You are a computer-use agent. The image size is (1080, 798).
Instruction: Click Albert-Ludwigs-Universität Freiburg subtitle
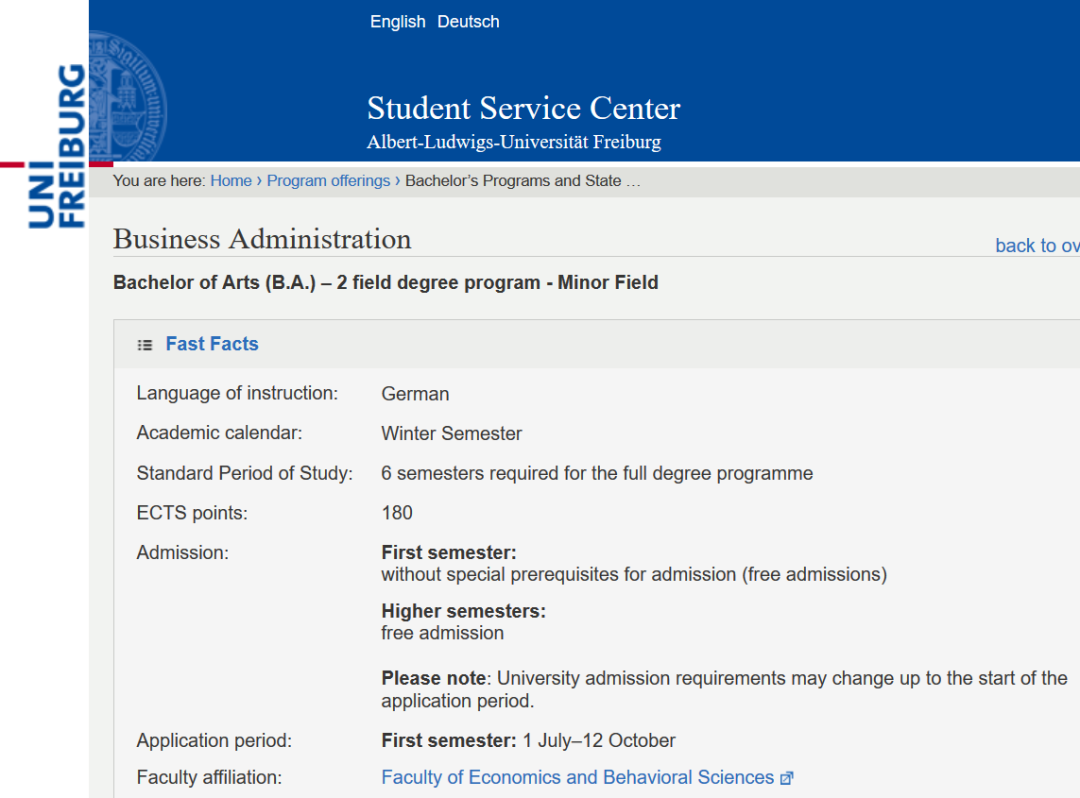[514, 142]
